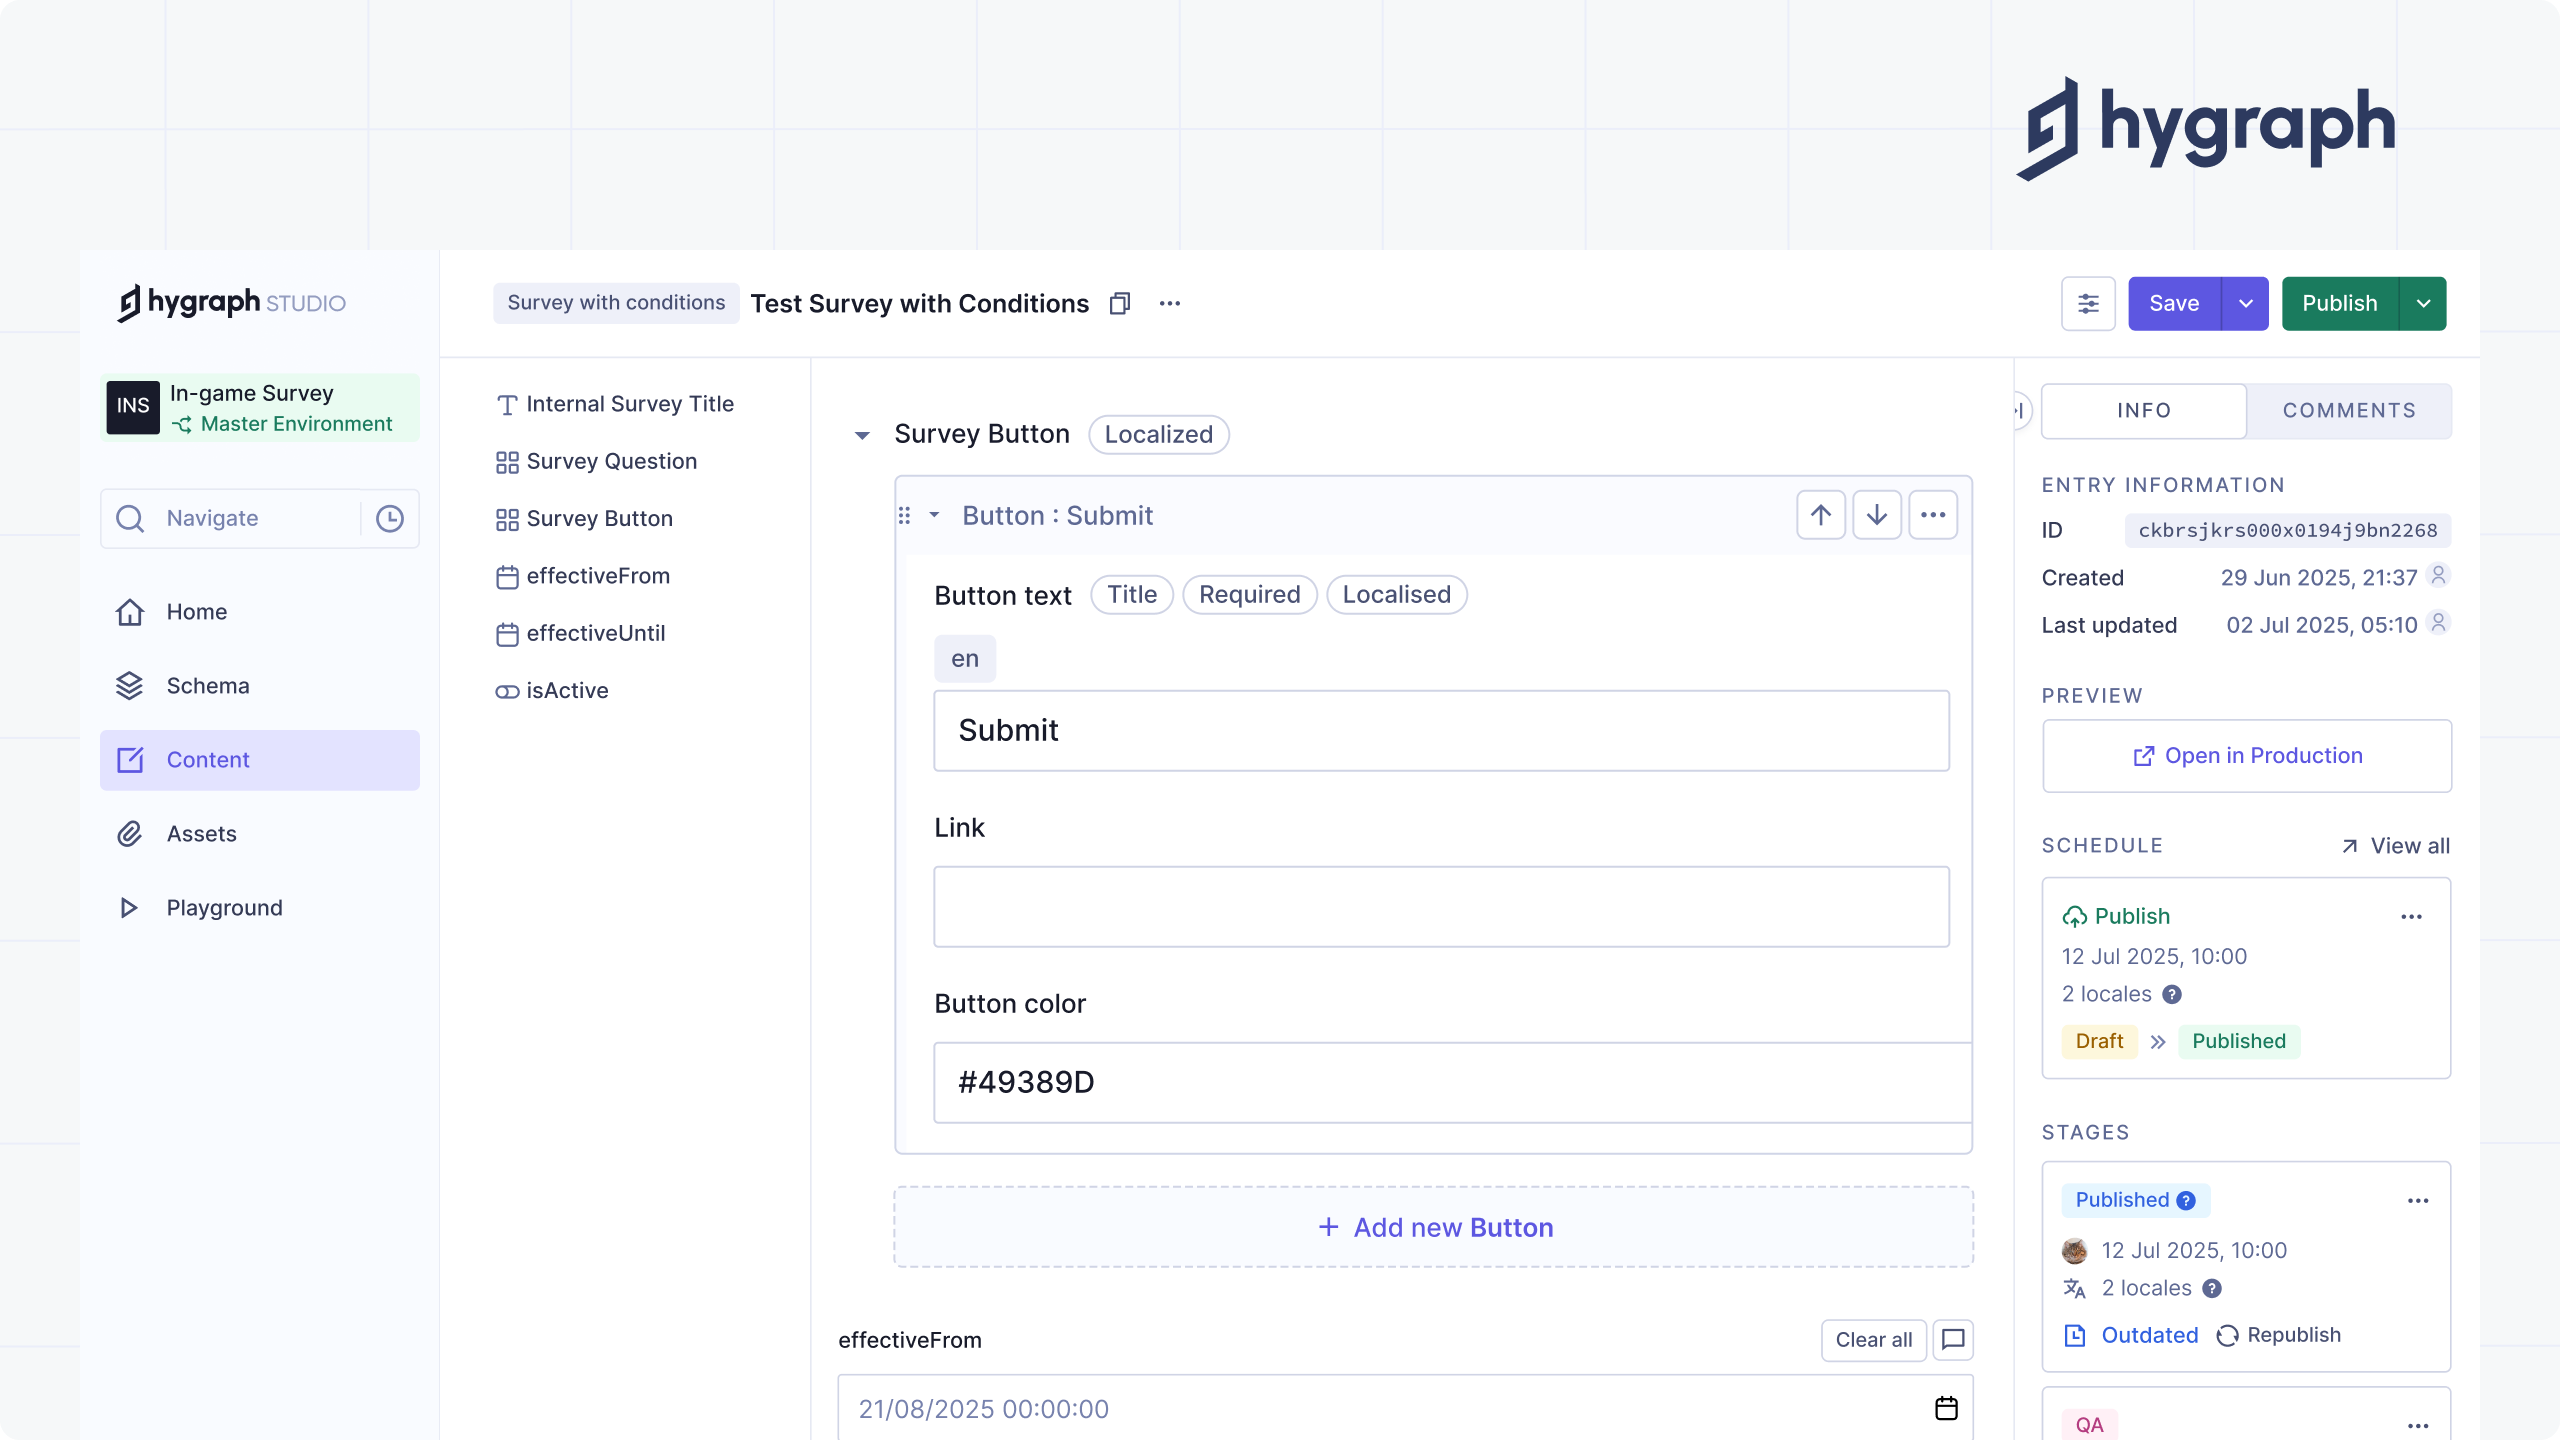2560x1440 pixels.
Task: Click the field settings sliders icon
Action: click(2088, 303)
